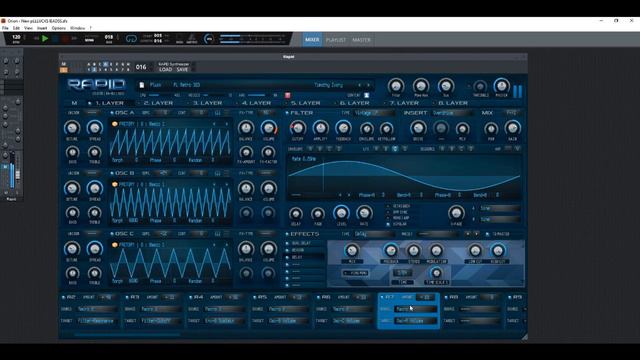Viewport: 640px width, 360px height.
Task: Open the File menu
Action: tap(5, 28)
